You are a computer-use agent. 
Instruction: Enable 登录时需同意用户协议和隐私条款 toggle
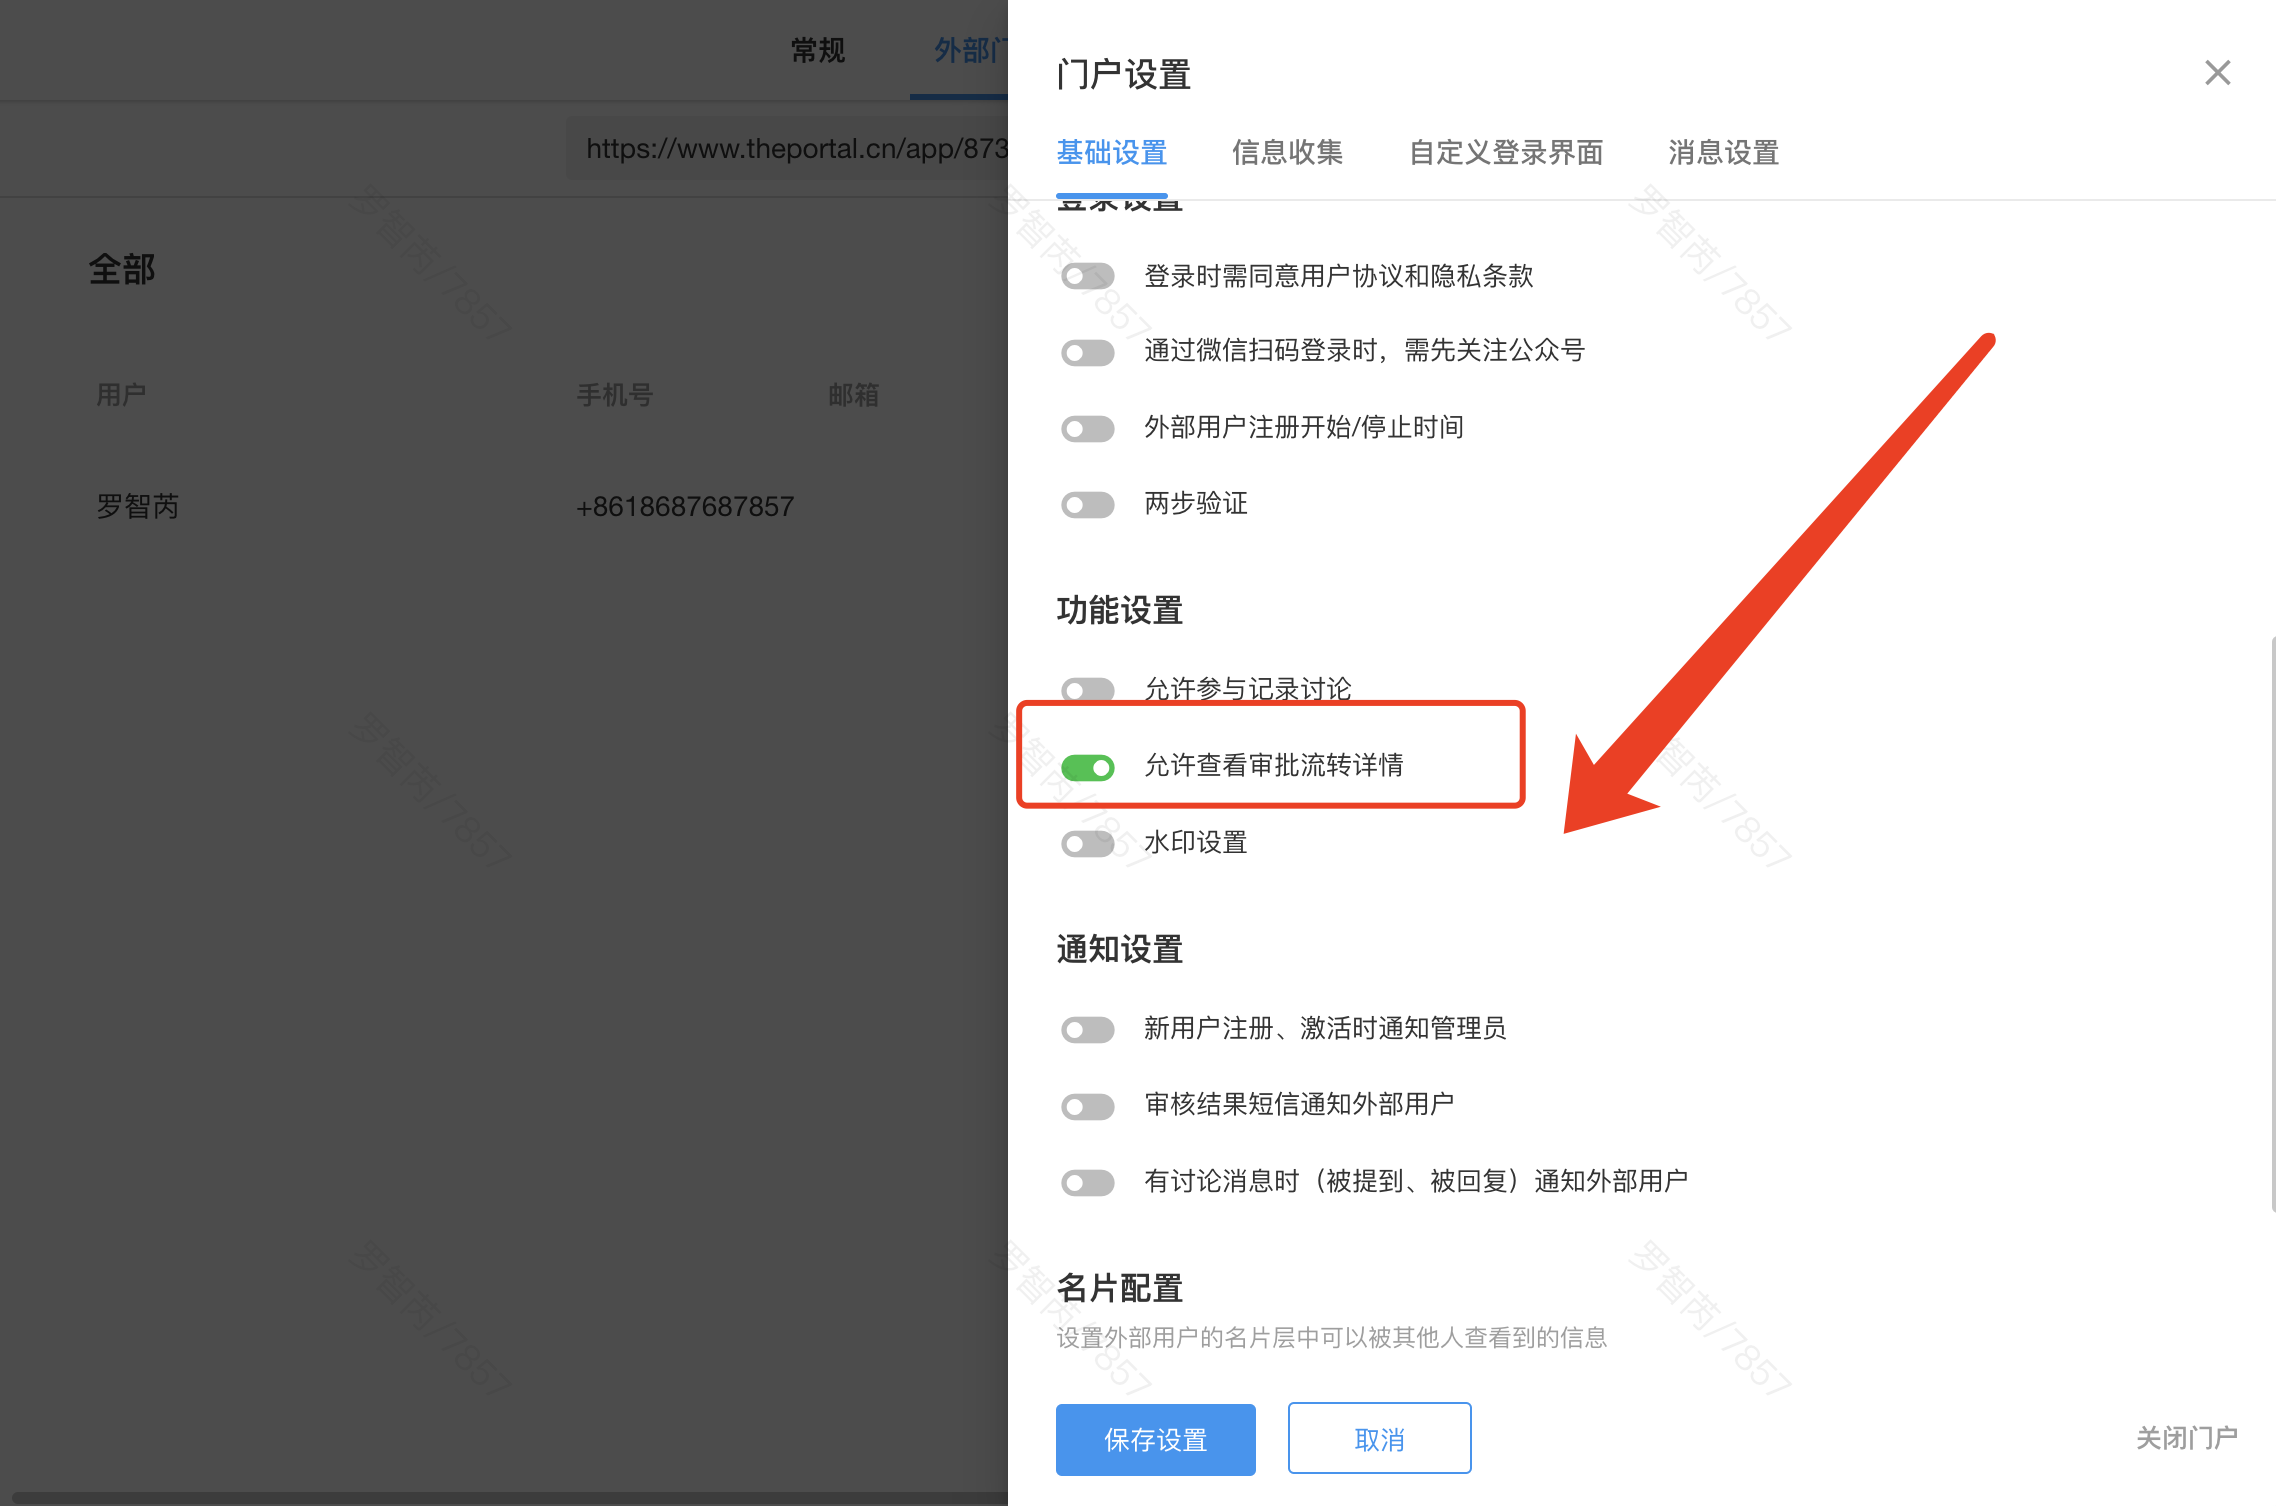1088,276
